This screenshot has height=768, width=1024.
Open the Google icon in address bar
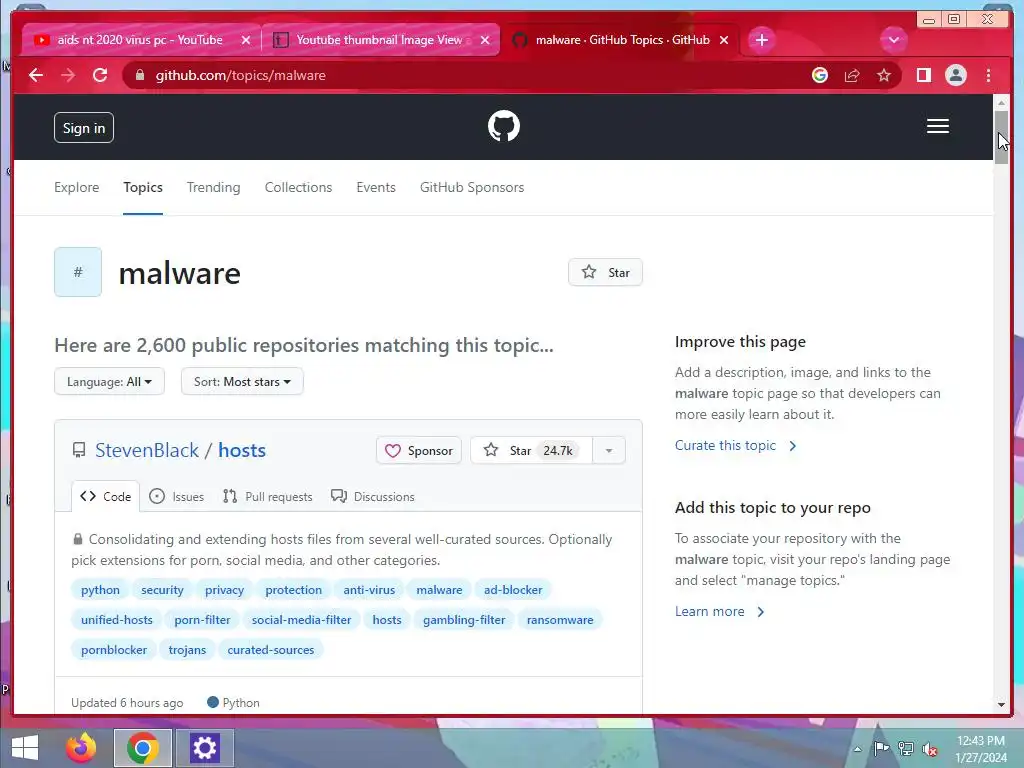[820, 75]
